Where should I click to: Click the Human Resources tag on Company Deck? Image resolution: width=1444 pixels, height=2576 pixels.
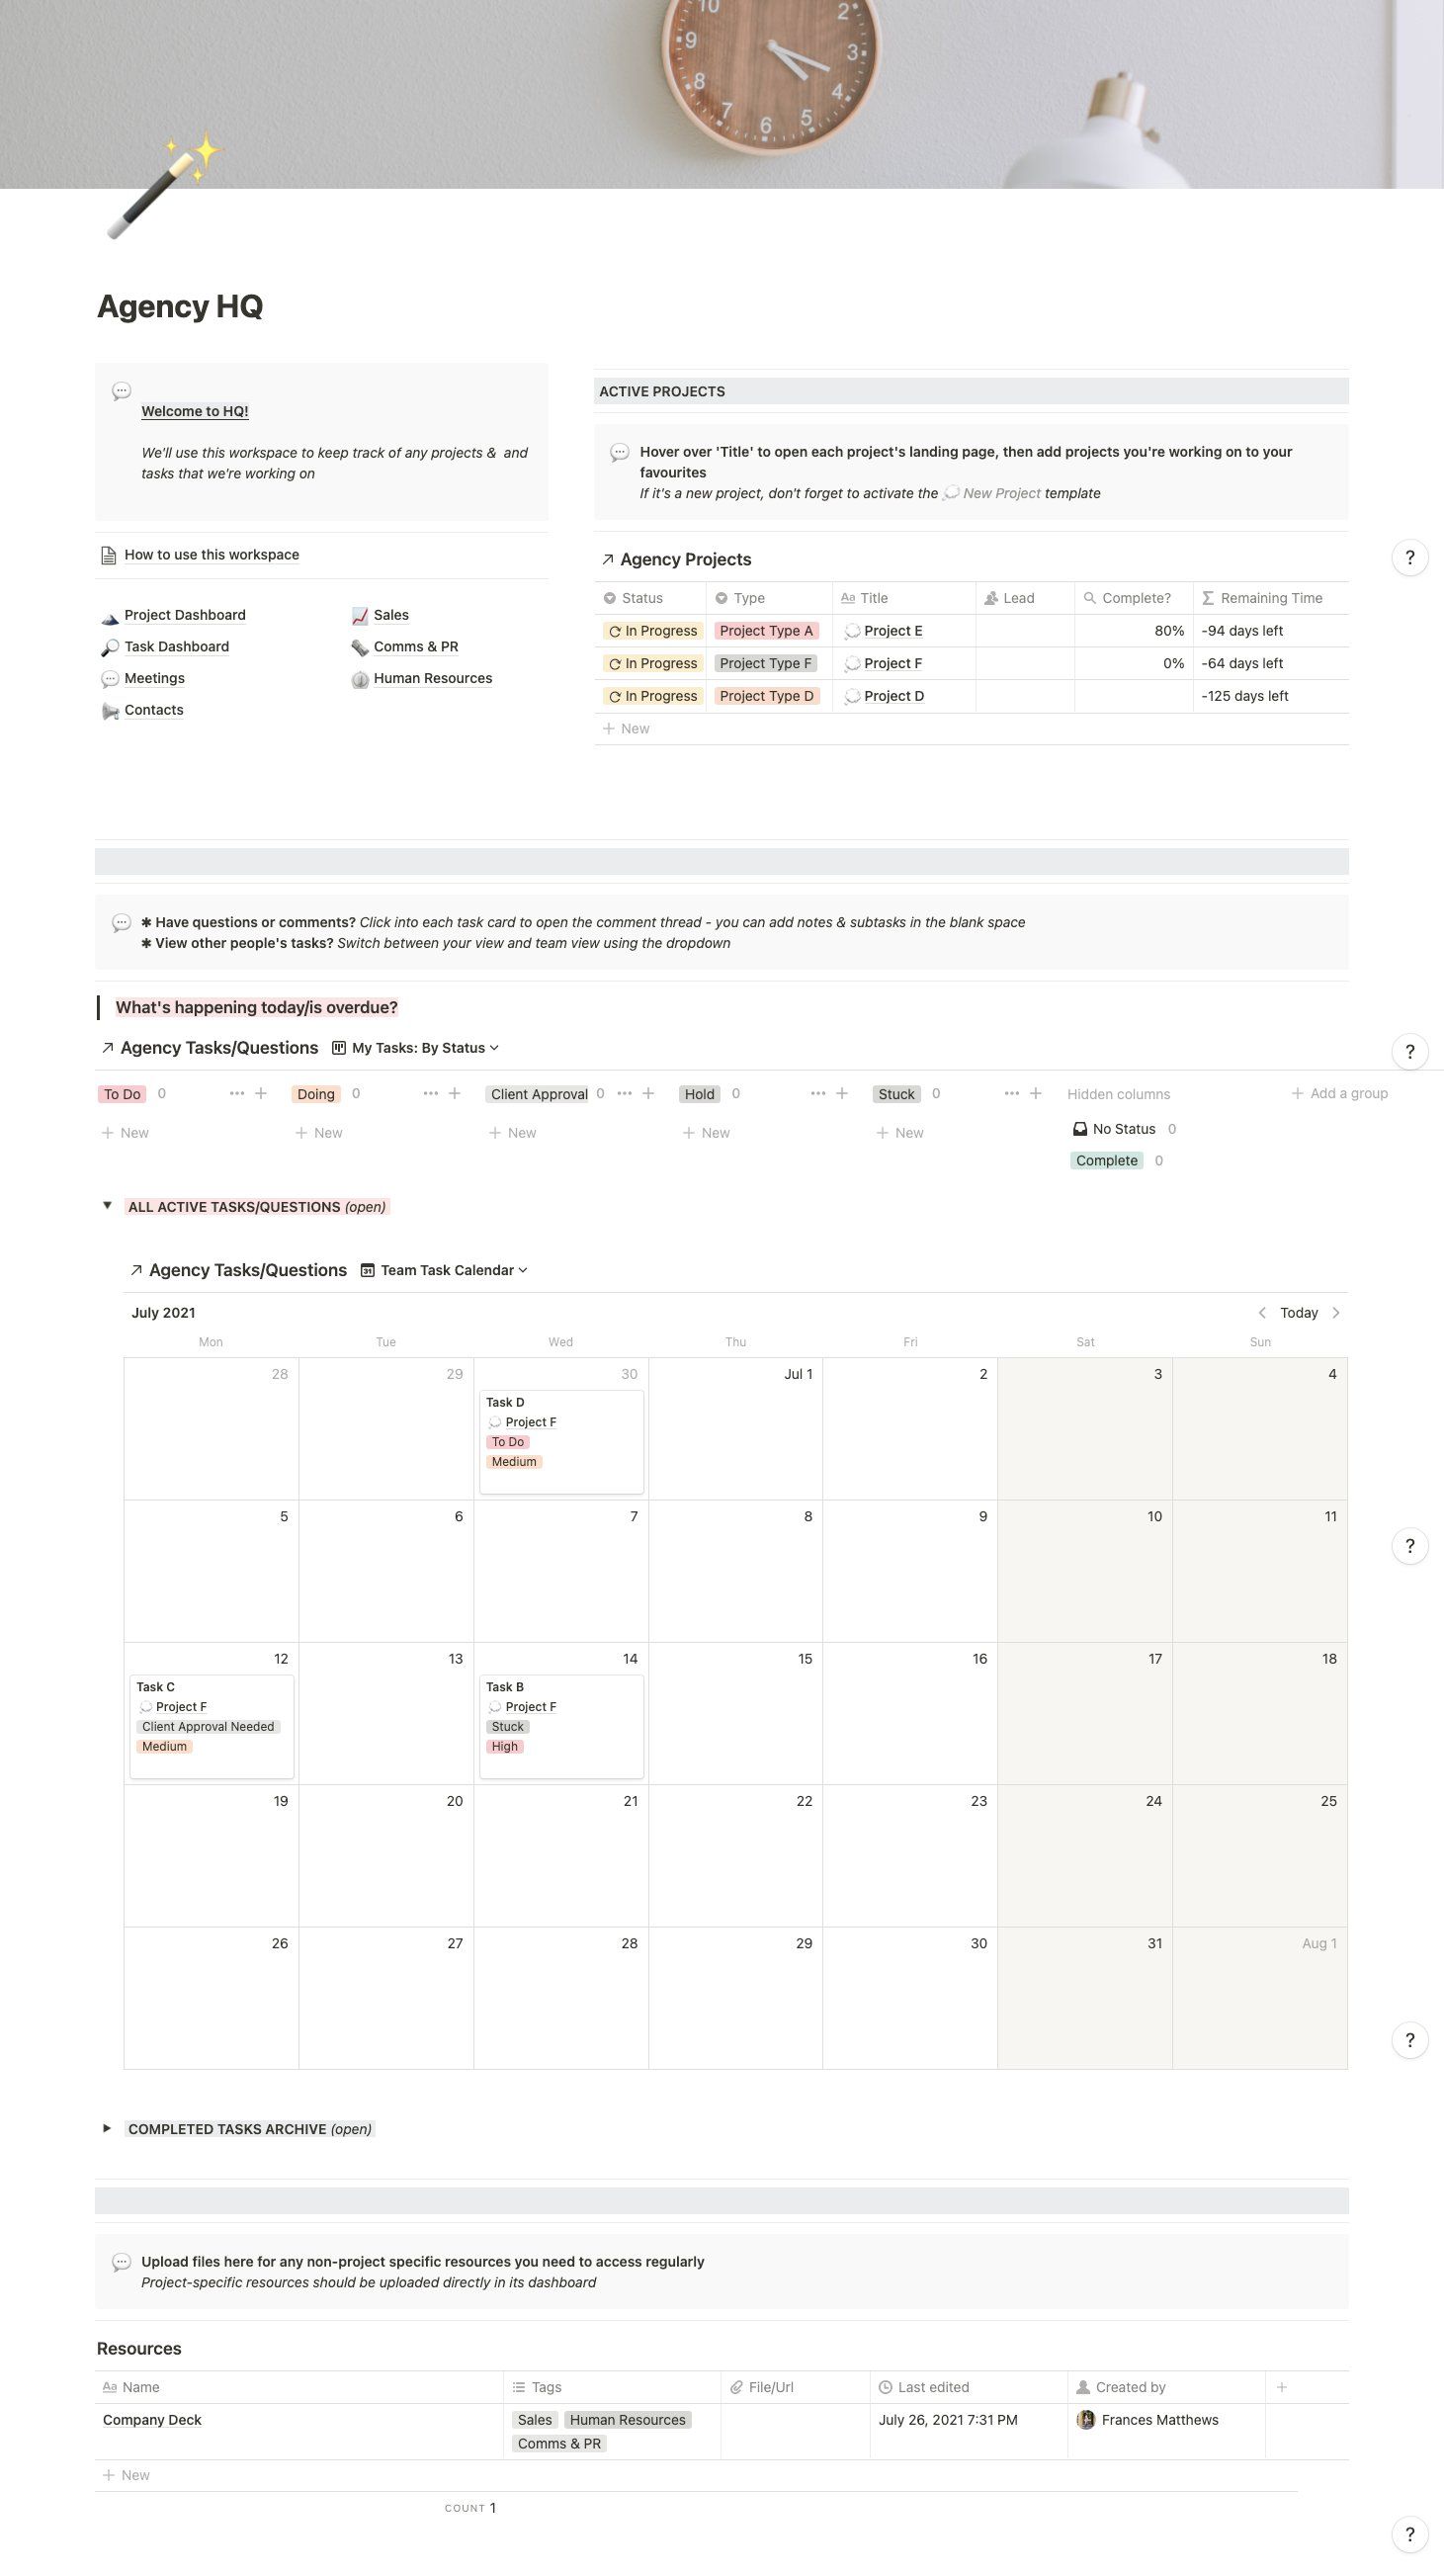click(x=628, y=2420)
